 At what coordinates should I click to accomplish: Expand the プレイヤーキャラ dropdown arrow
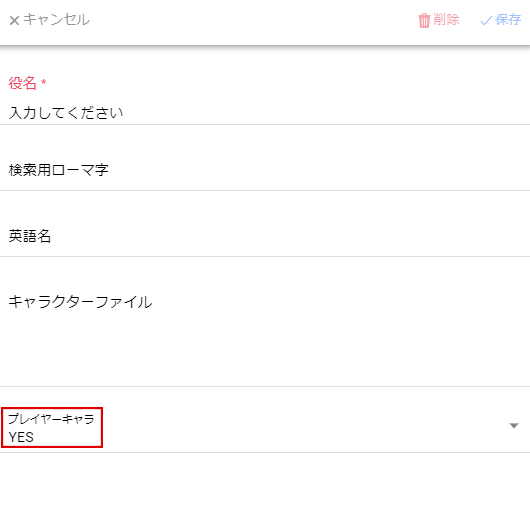coord(514,426)
